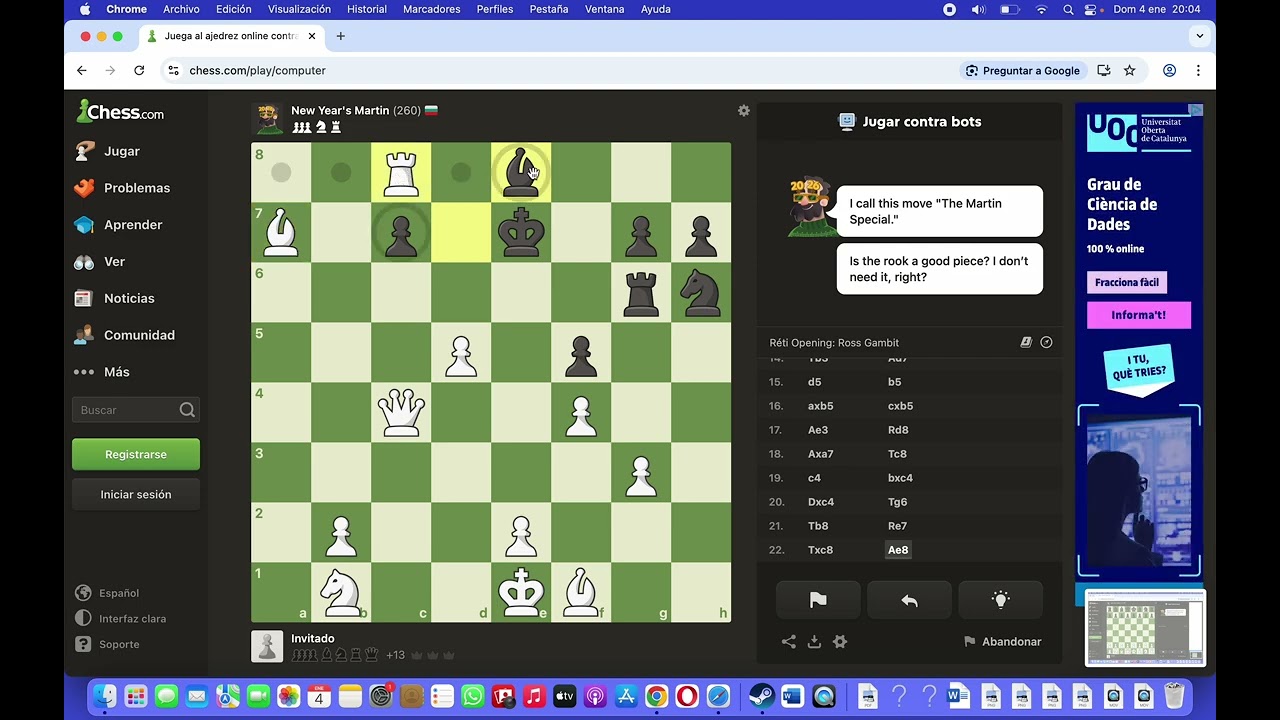This screenshot has width=1280, height=720.
Task: Open WhatsApp from the Dock
Action: click(472, 696)
